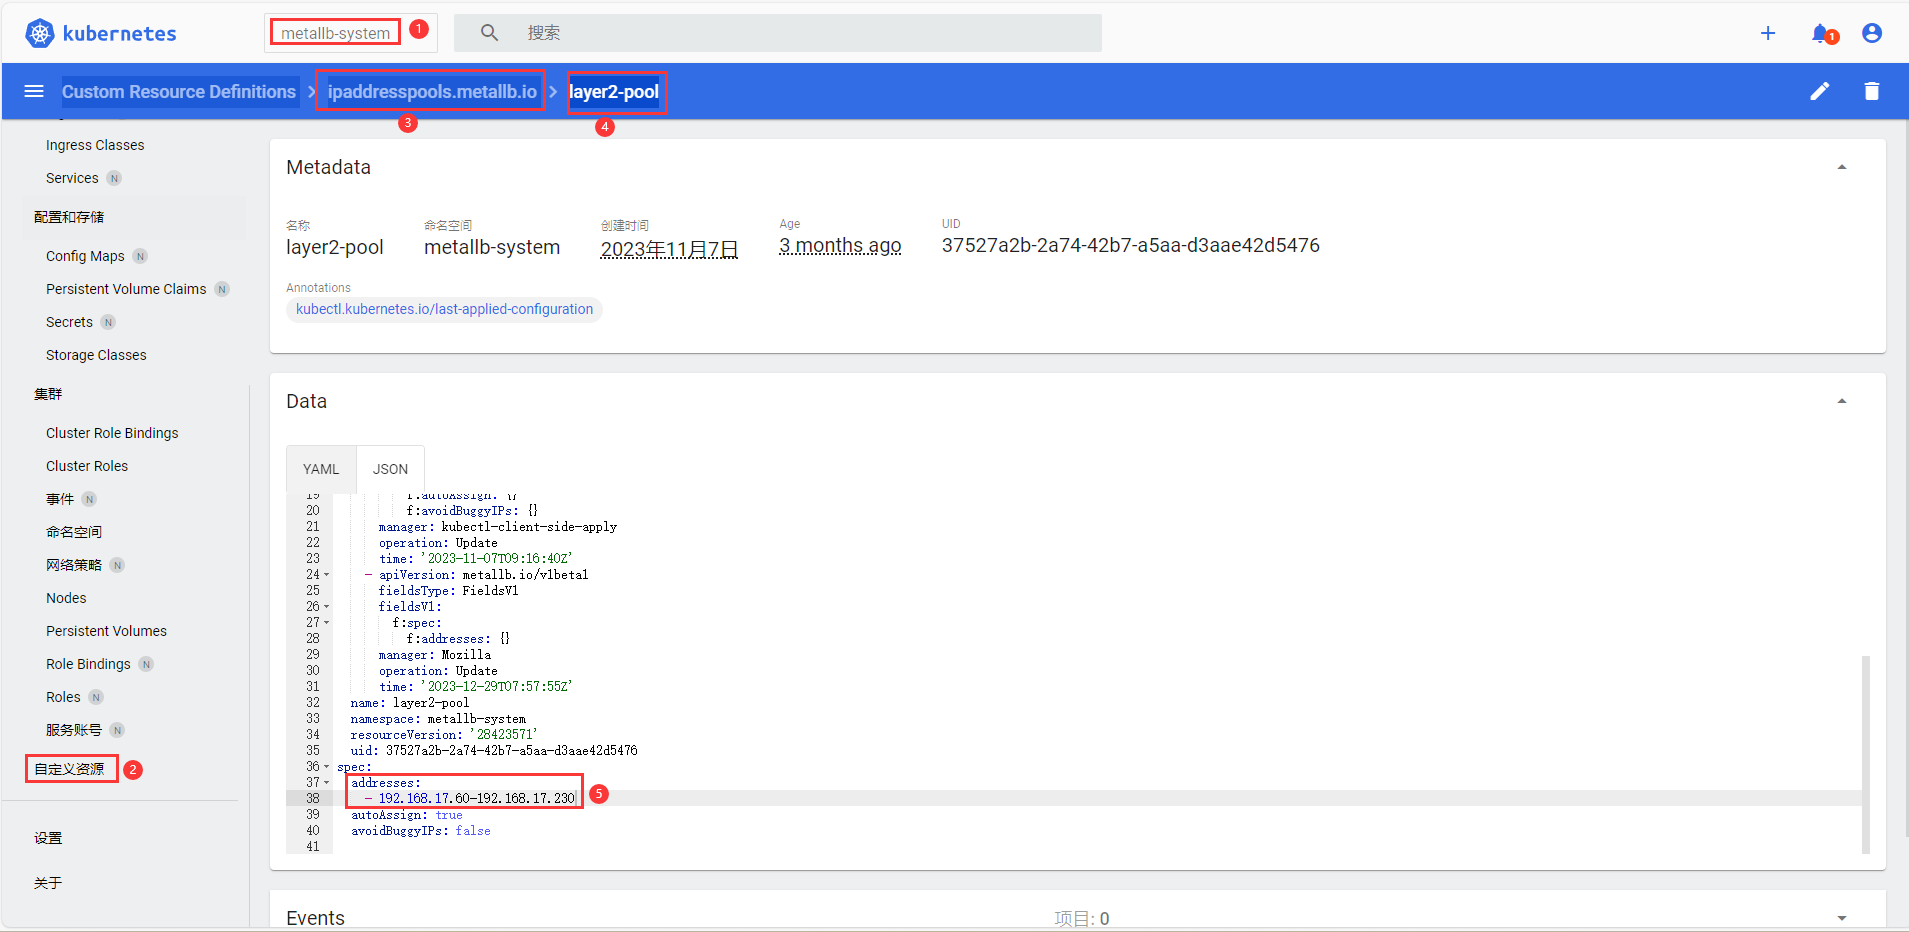This screenshot has width=1909, height=932.
Task: Click the 配置和存储 section header
Action: point(69,217)
